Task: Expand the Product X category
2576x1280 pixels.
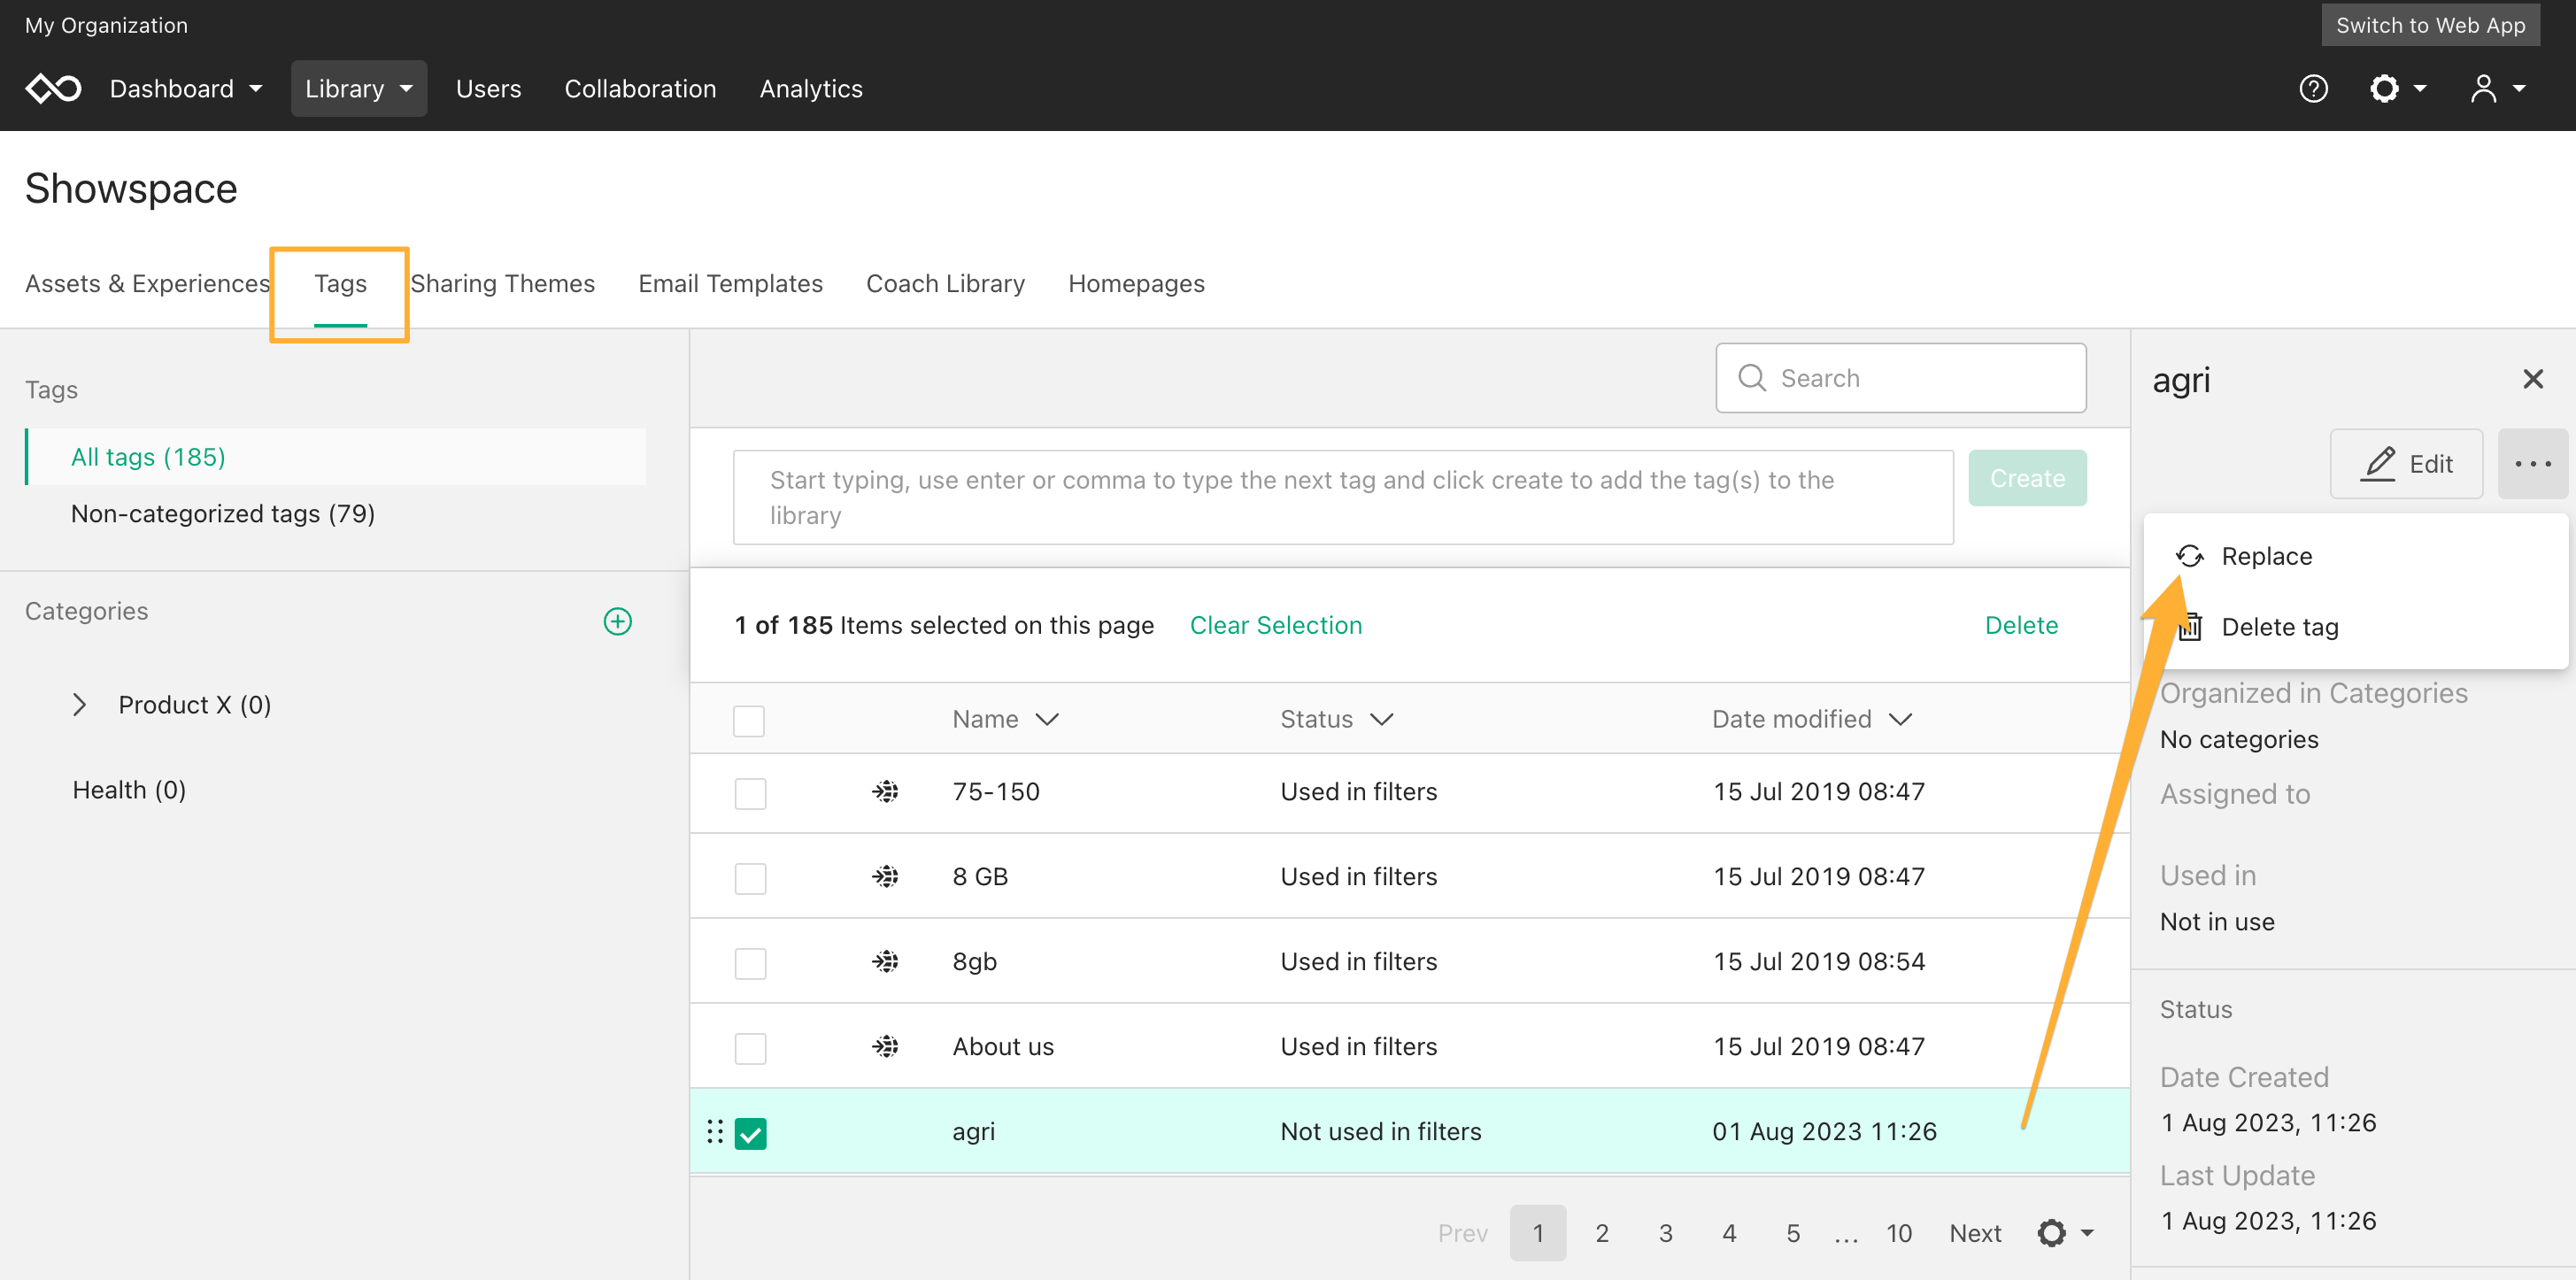Action: click(80, 705)
